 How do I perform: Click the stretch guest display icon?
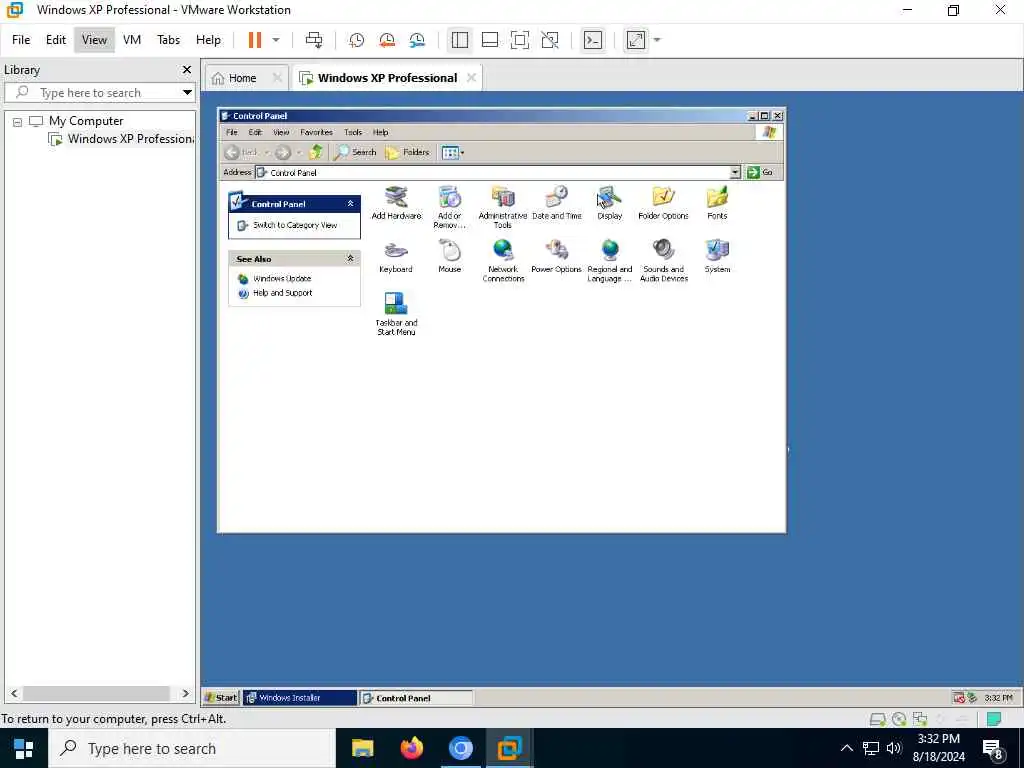(x=636, y=40)
